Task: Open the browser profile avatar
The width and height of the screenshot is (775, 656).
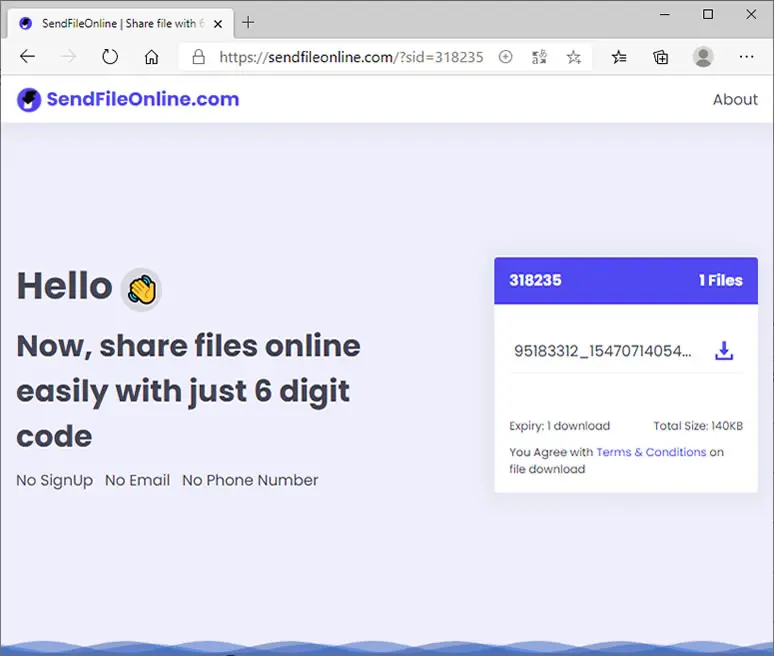Action: tap(703, 57)
